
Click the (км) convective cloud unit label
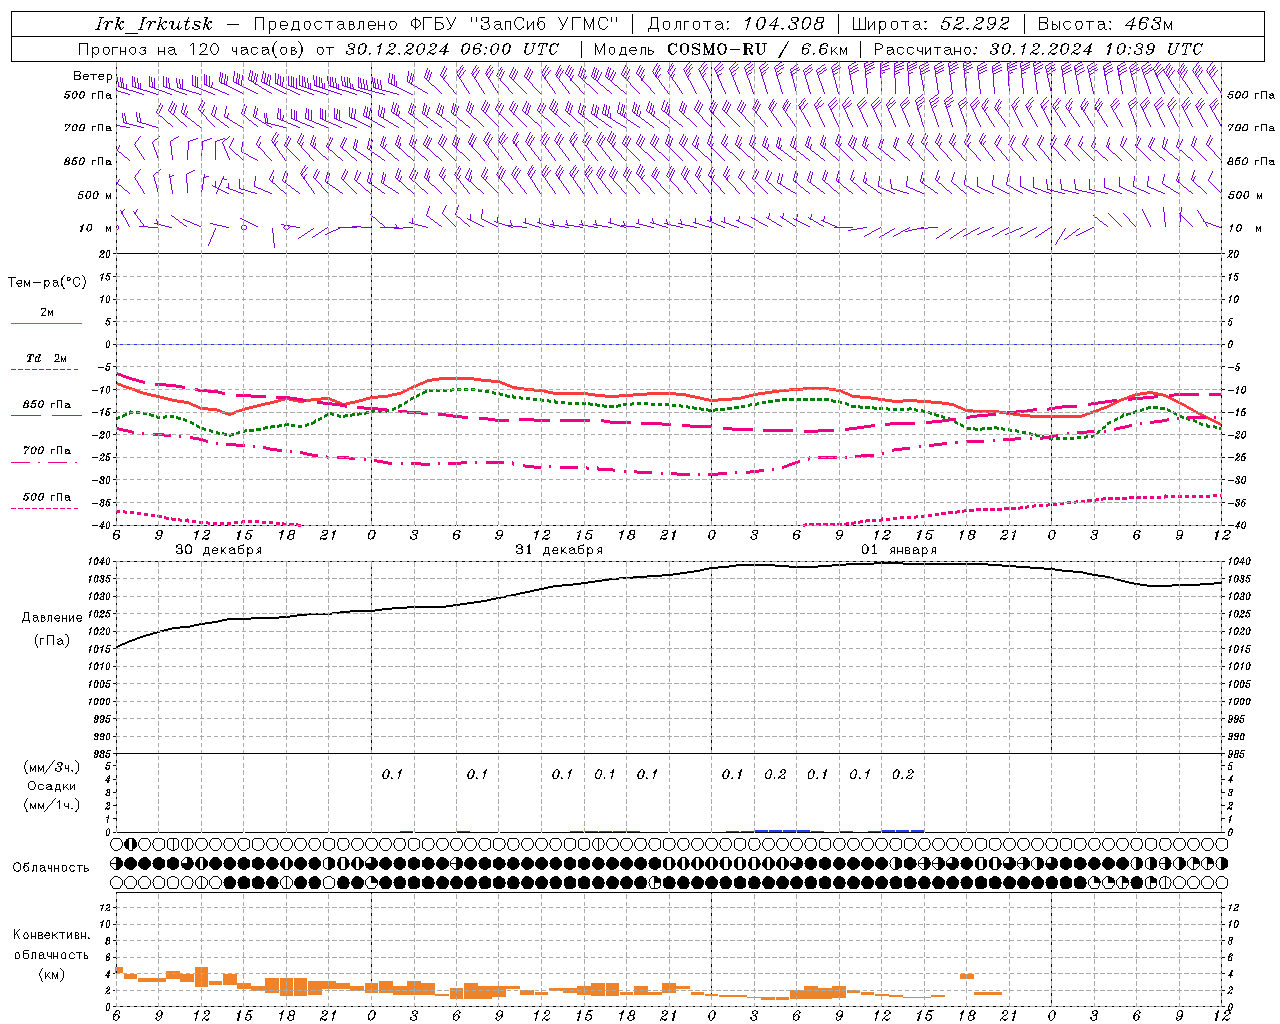click(x=52, y=974)
